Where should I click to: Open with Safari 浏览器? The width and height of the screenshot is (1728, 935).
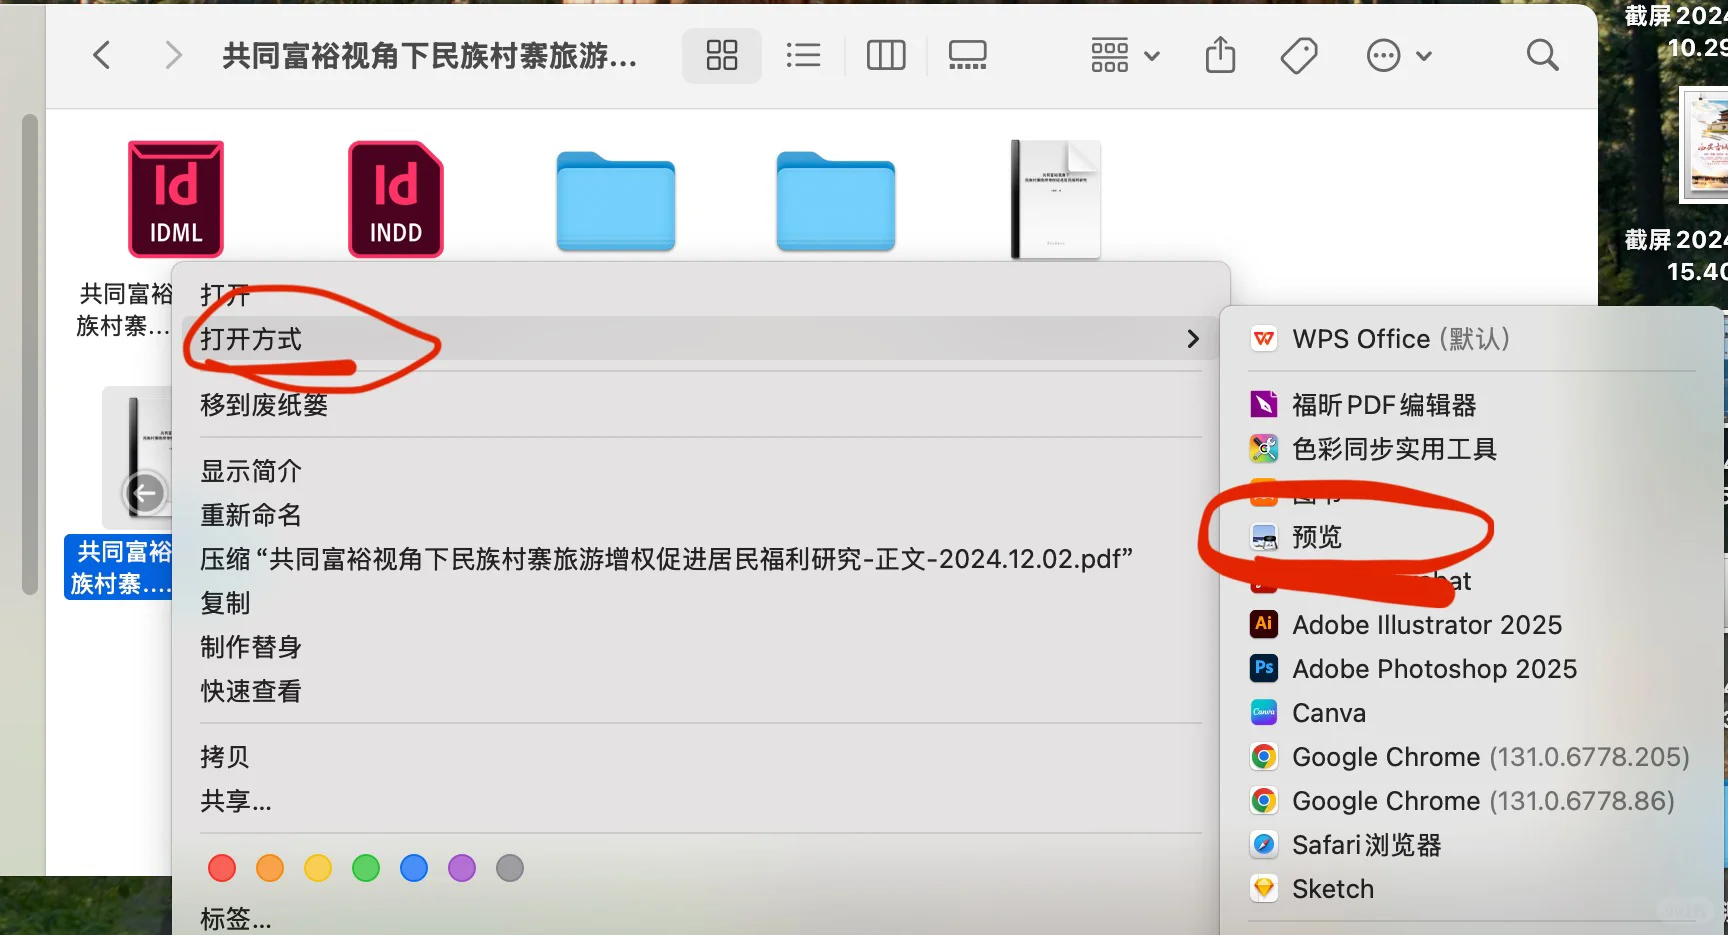pos(1367,844)
